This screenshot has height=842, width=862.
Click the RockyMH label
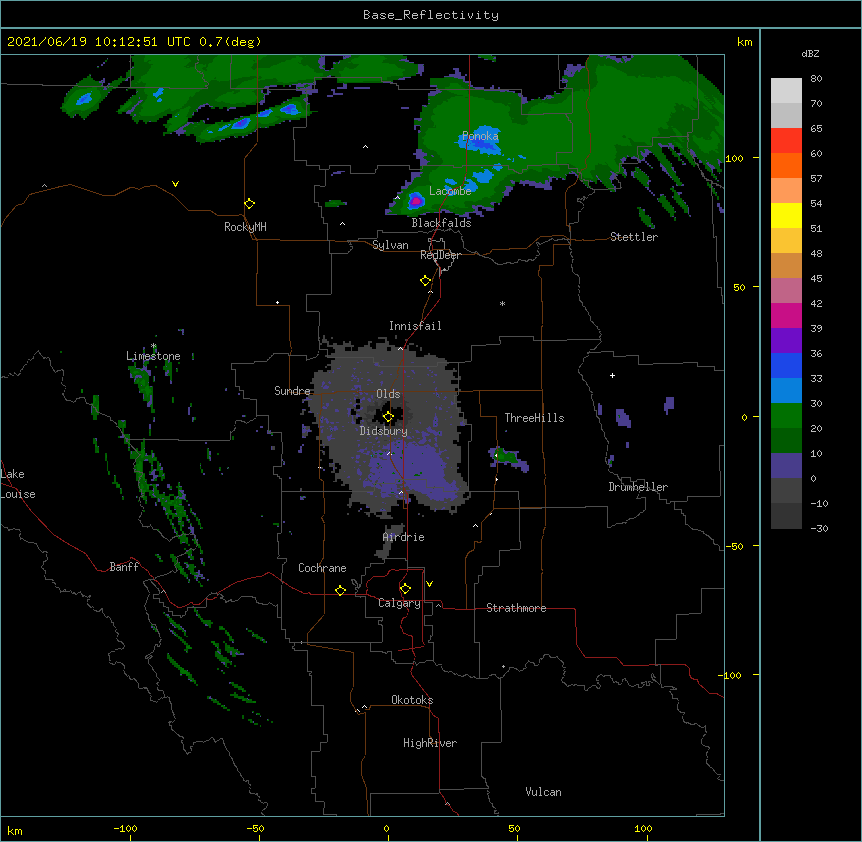click(245, 227)
